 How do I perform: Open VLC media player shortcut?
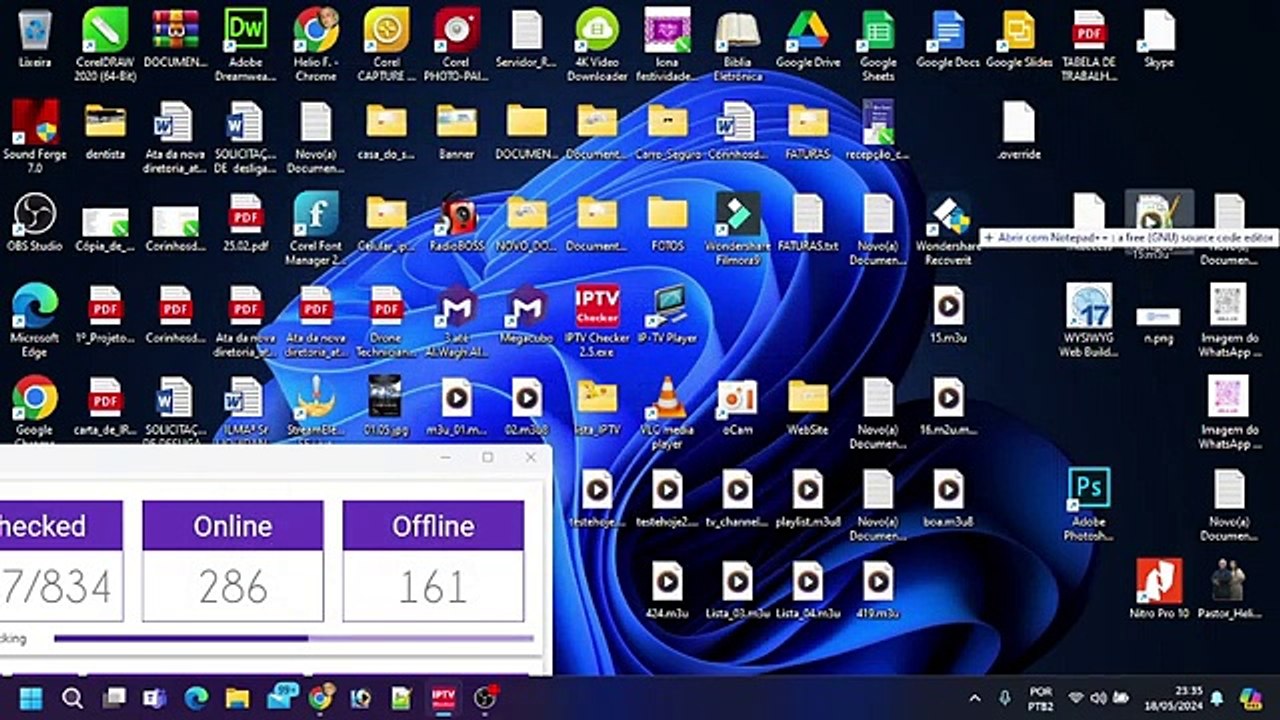[x=667, y=412]
